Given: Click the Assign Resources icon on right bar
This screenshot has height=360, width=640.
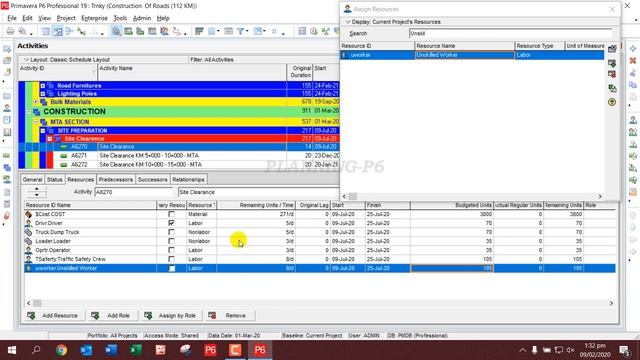Looking at the screenshot, I should [633, 120].
